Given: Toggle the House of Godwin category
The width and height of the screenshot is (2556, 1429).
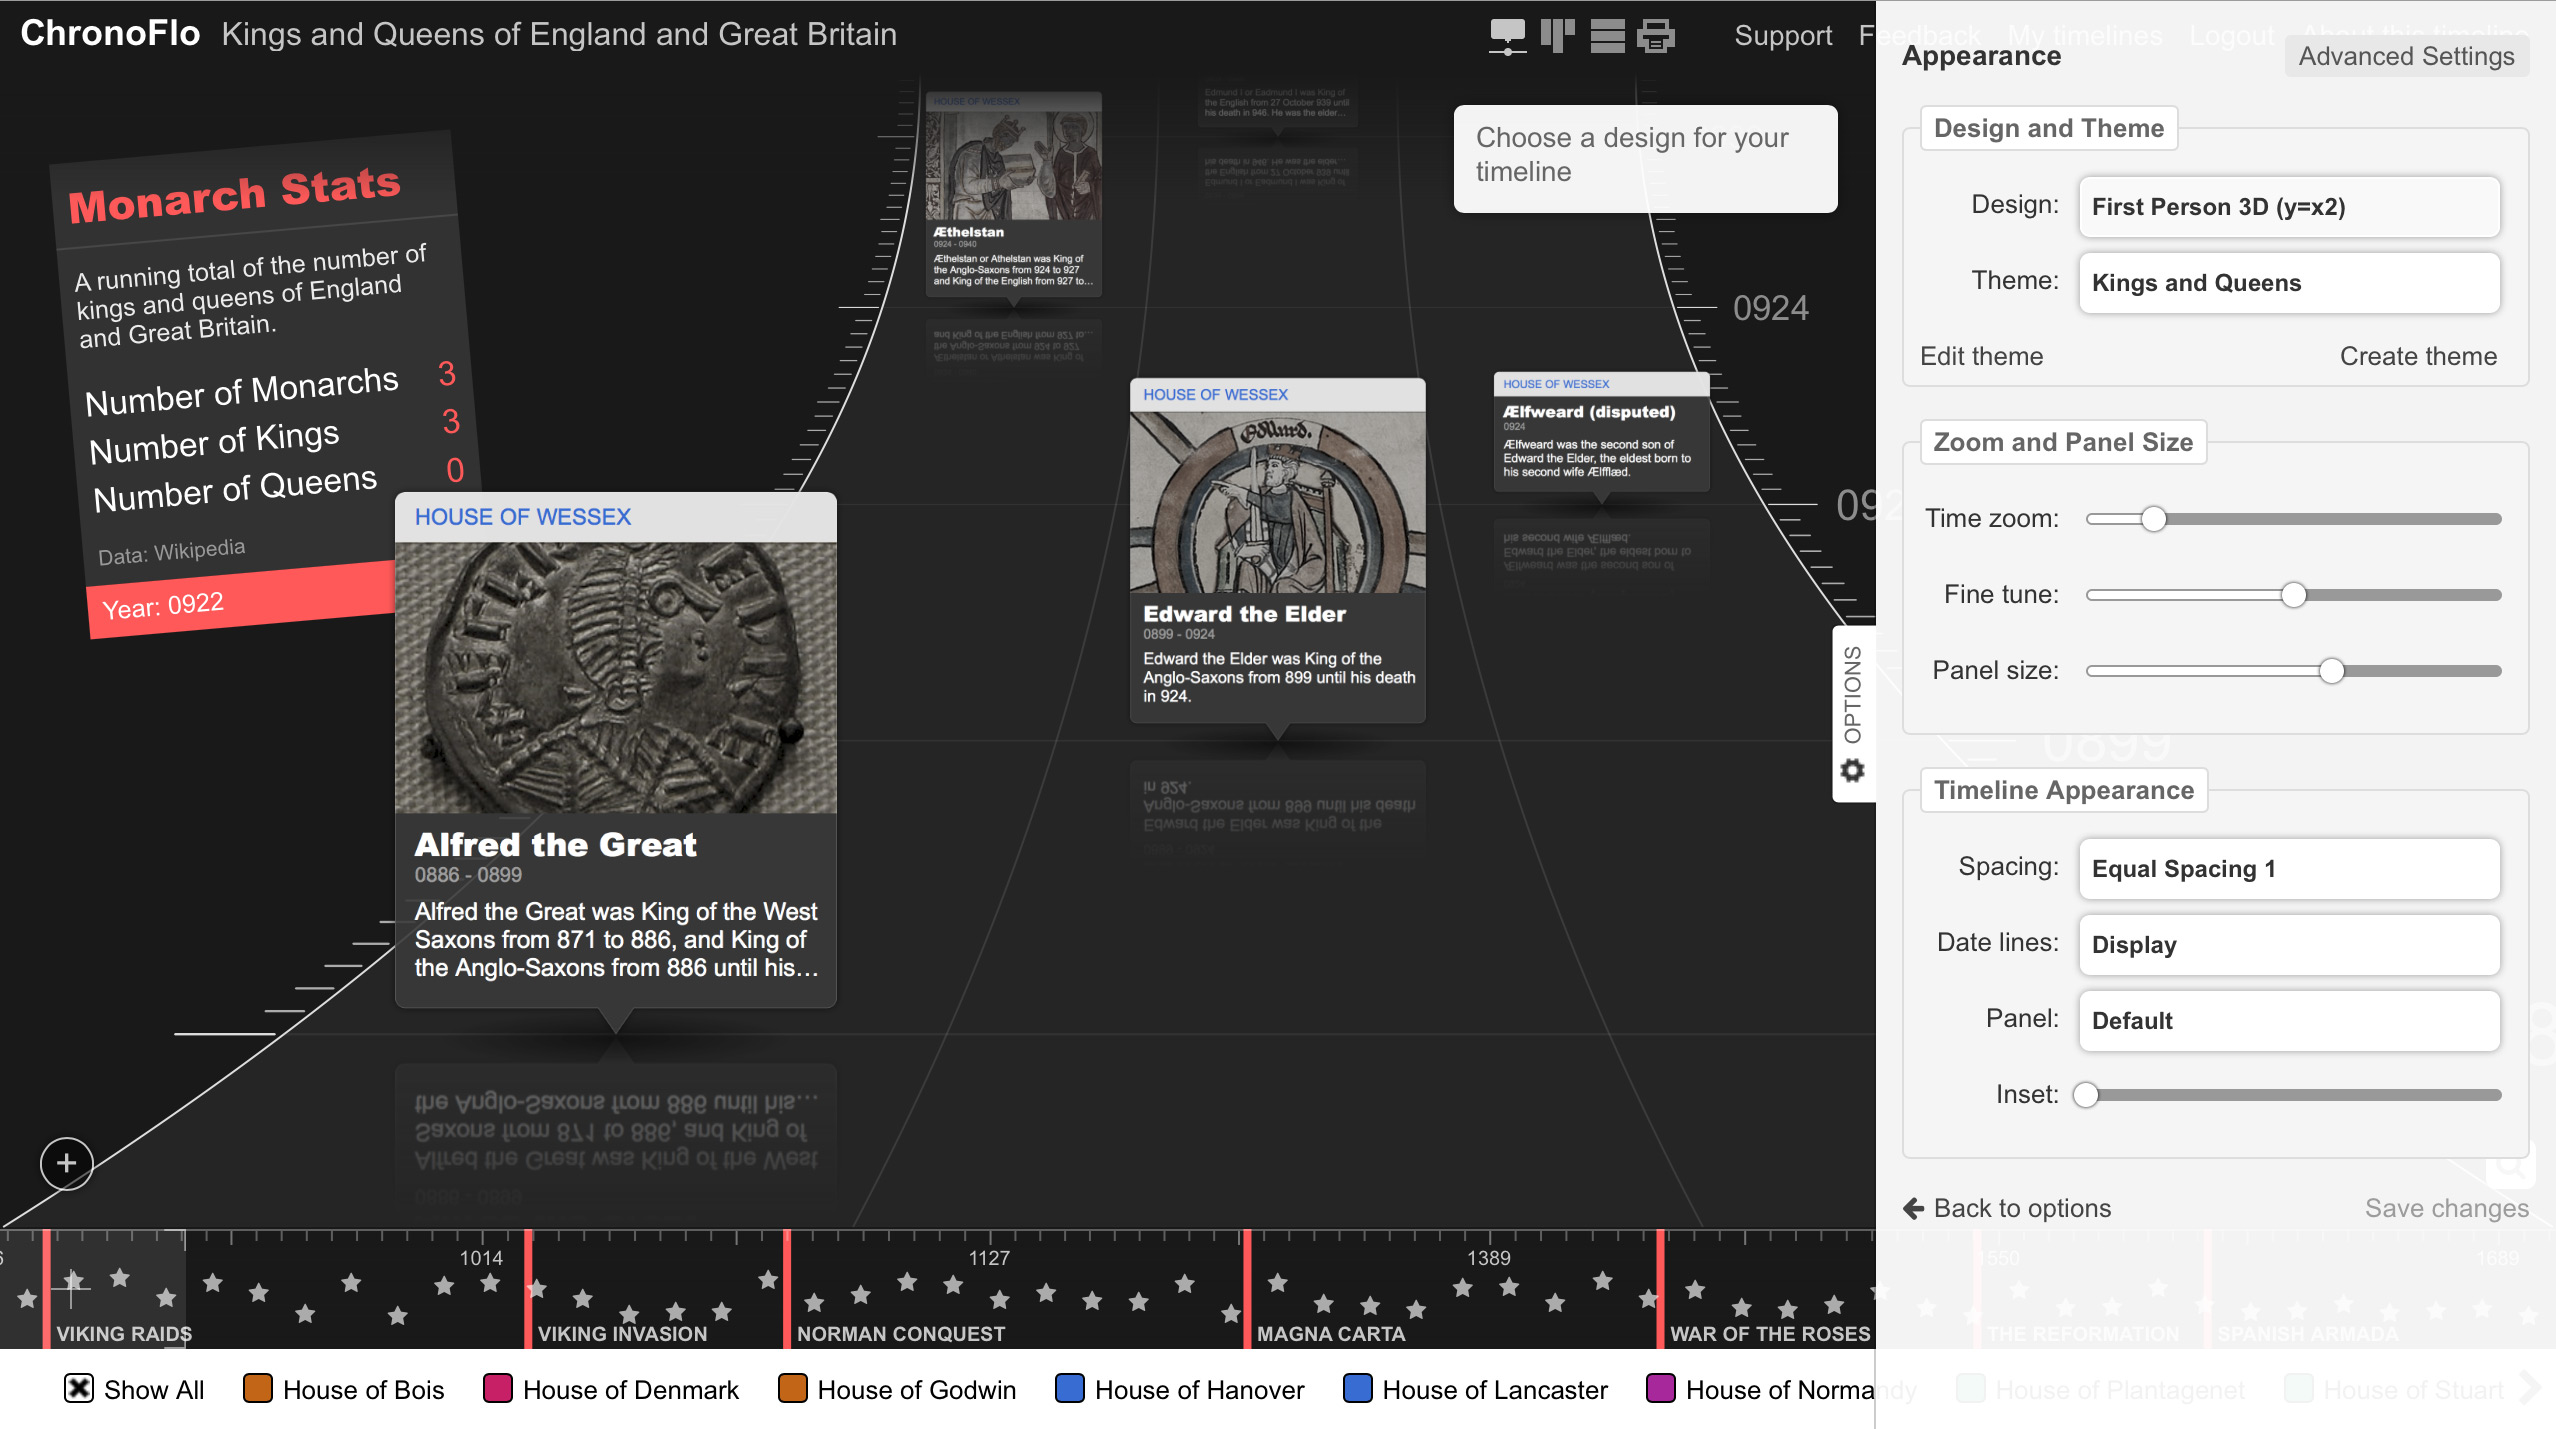Looking at the screenshot, I should [793, 1389].
